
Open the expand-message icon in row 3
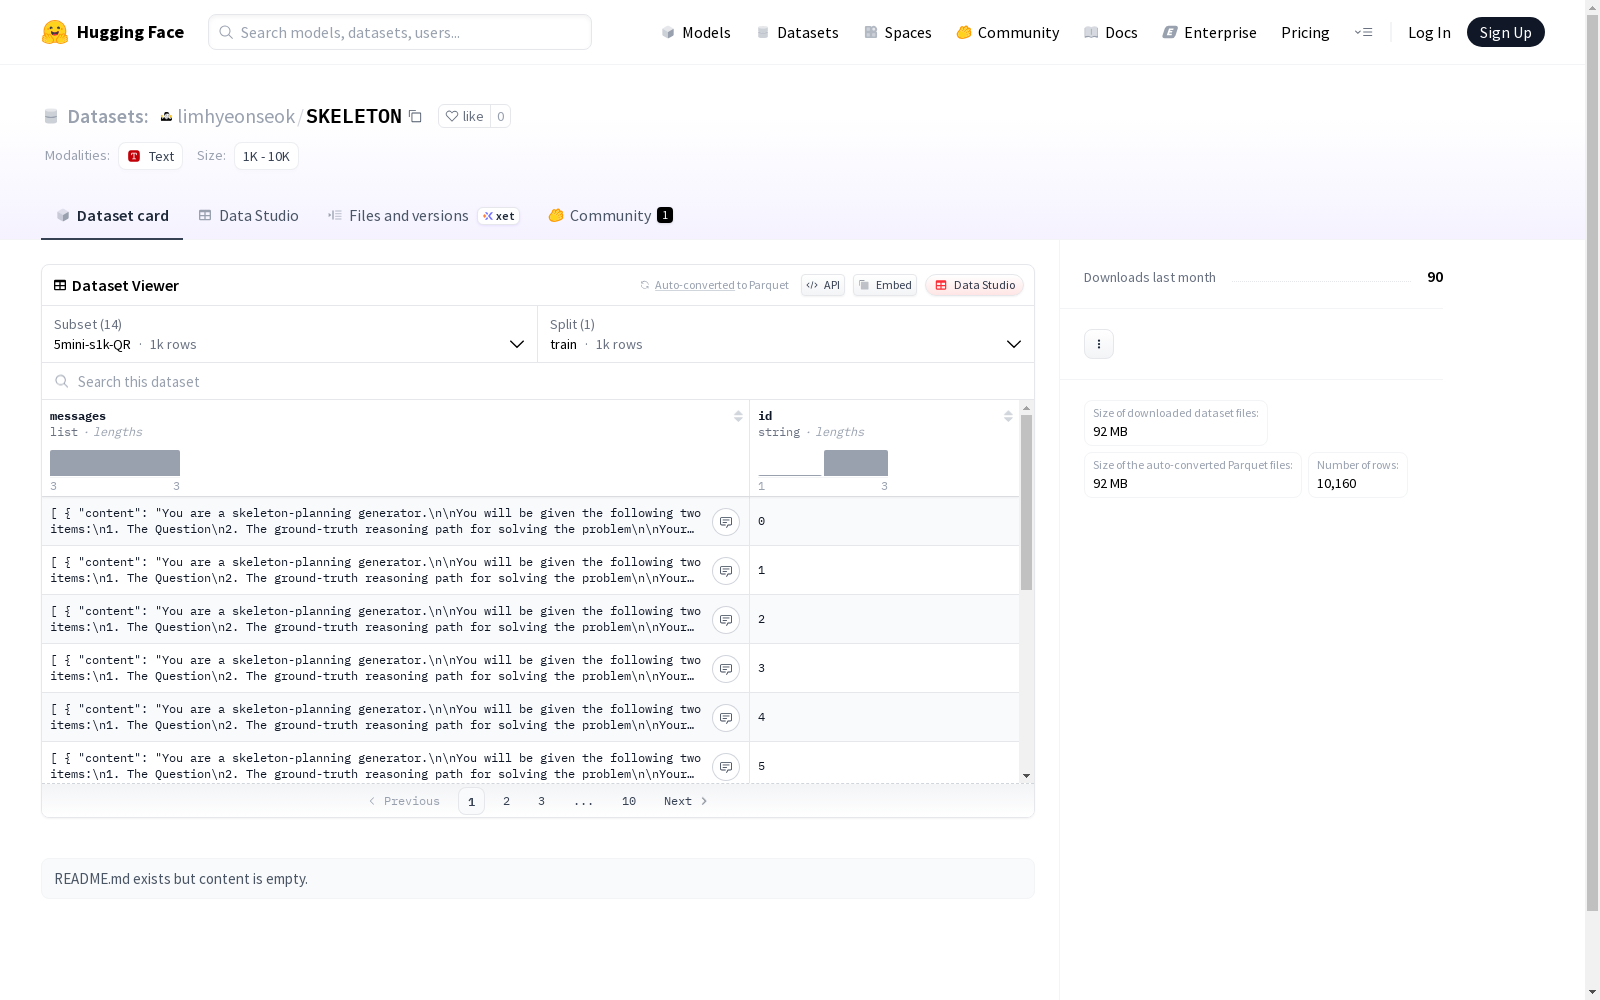726,669
